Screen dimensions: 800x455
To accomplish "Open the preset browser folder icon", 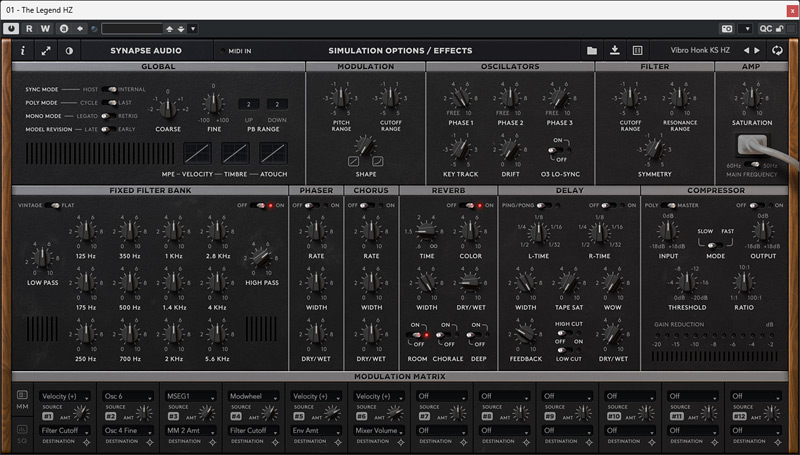I will (592, 50).
